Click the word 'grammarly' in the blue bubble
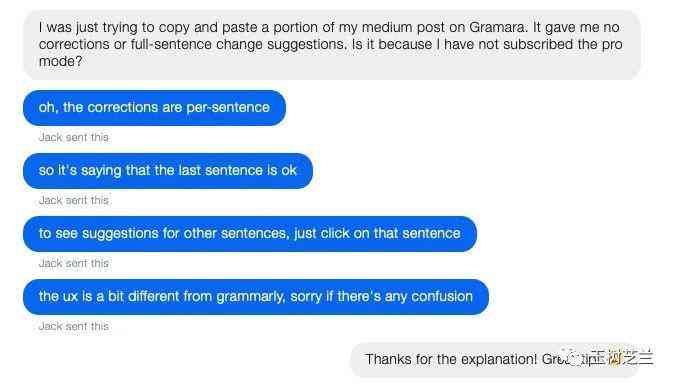This screenshot has width=675, height=386. point(250,296)
